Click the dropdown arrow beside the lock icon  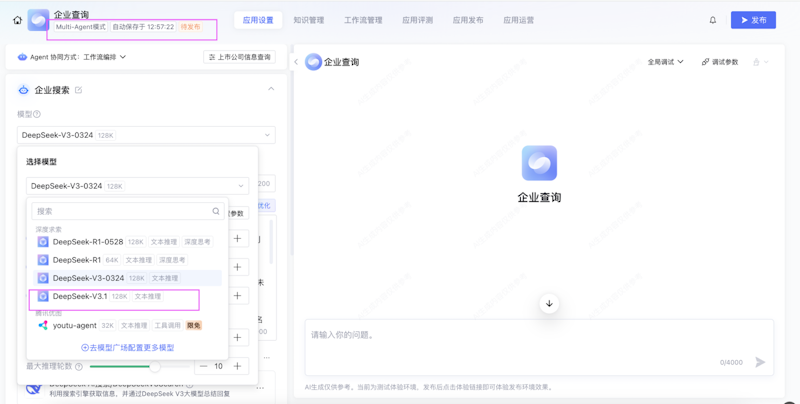[766, 62]
